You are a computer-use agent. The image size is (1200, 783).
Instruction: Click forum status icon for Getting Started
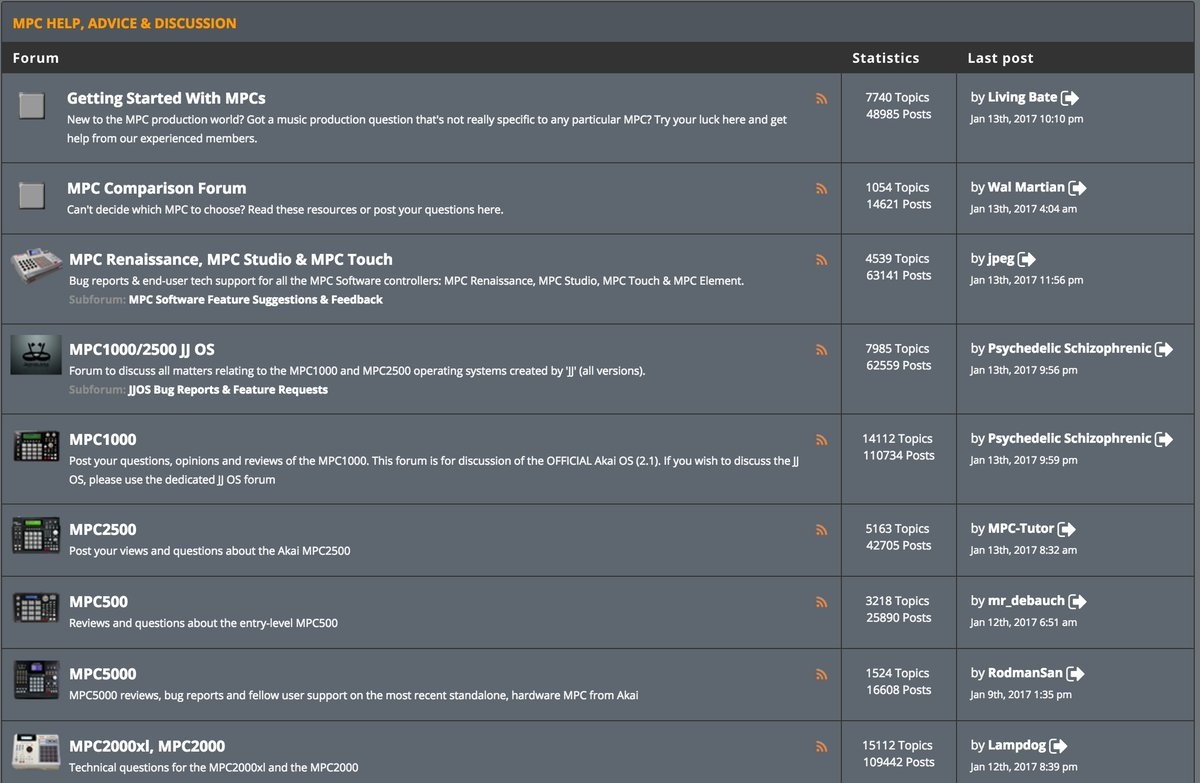pyautogui.click(x=33, y=105)
